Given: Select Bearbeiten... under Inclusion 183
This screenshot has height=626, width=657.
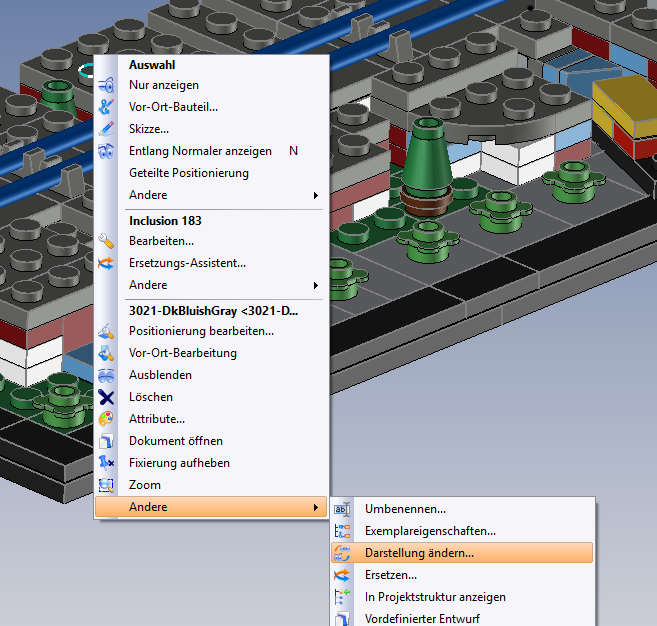Looking at the screenshot, I should coord(211,241).
